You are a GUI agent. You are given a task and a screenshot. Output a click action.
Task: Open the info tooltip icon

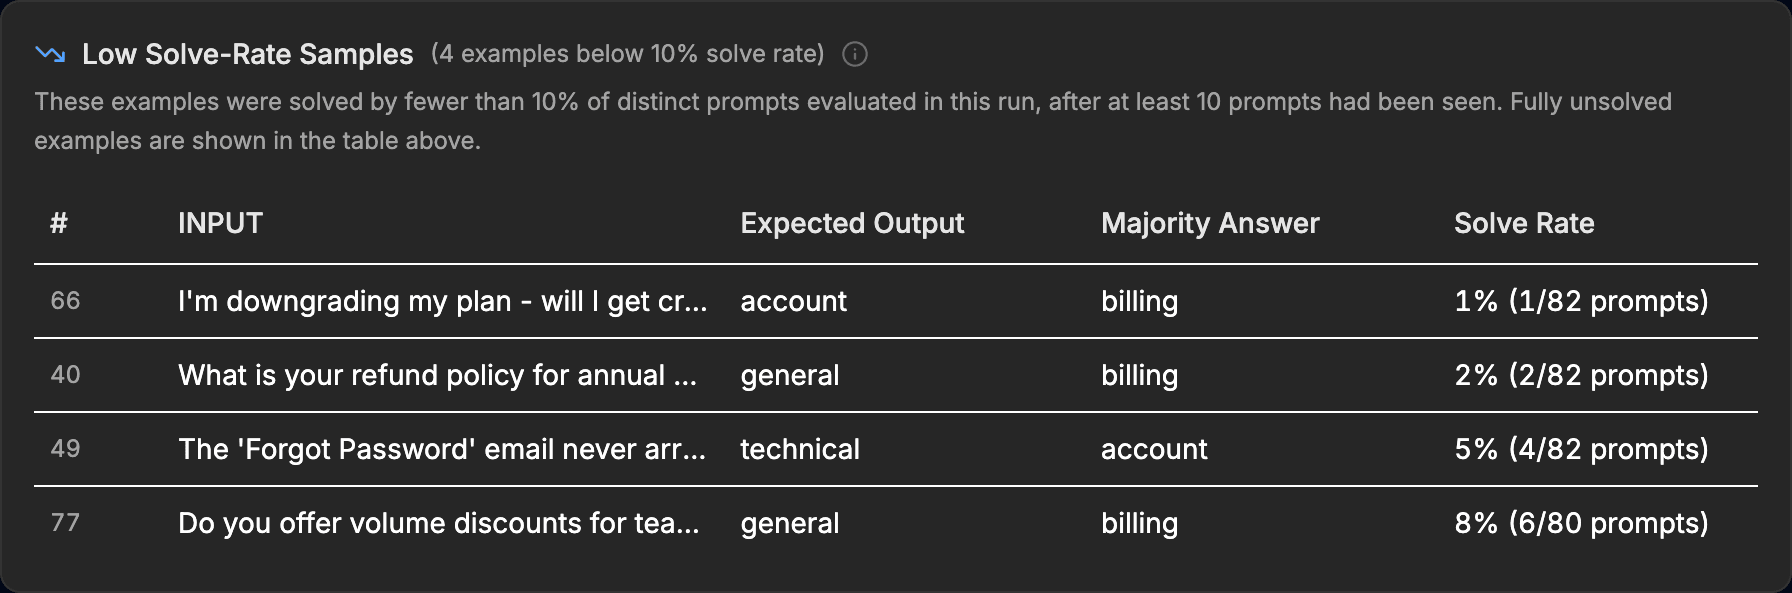pos(855,56)
